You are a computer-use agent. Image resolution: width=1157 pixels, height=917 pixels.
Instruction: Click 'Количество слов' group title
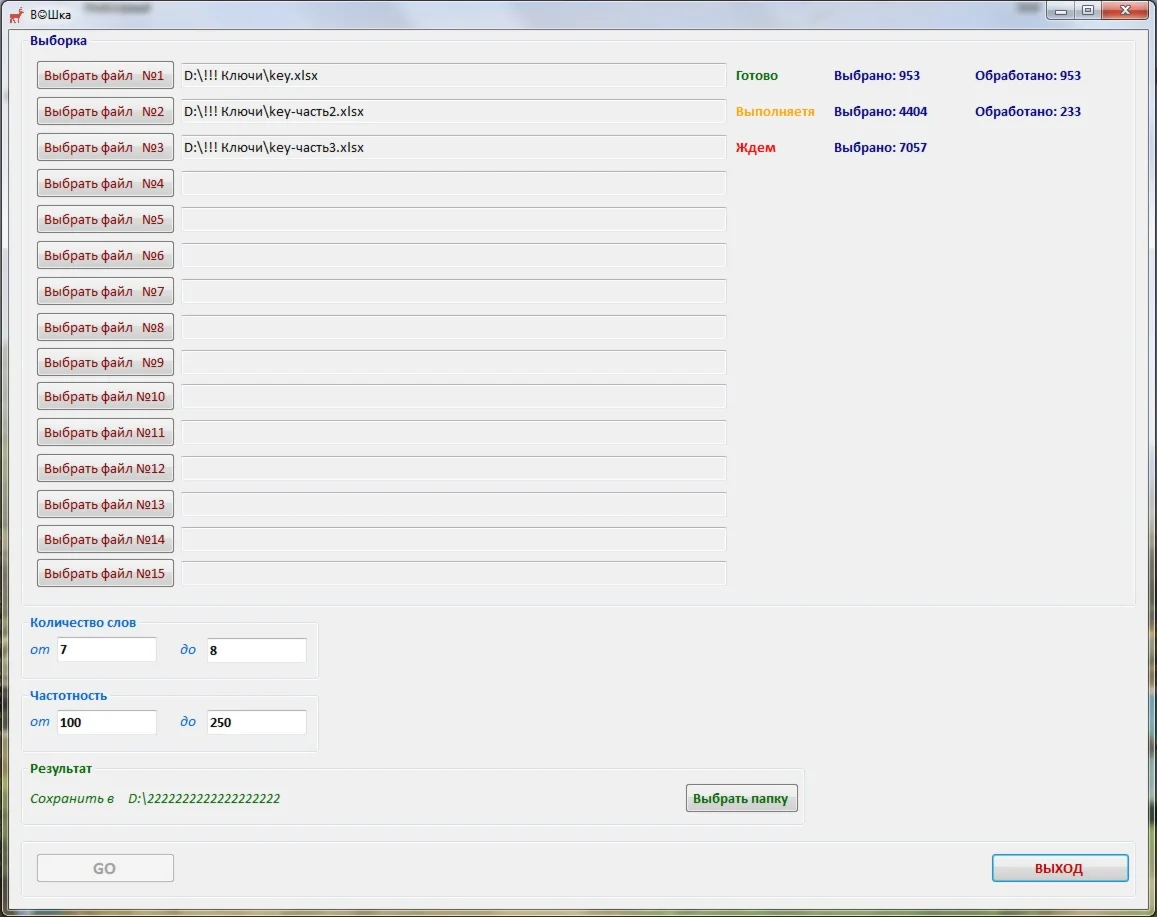tap(83, 623)
